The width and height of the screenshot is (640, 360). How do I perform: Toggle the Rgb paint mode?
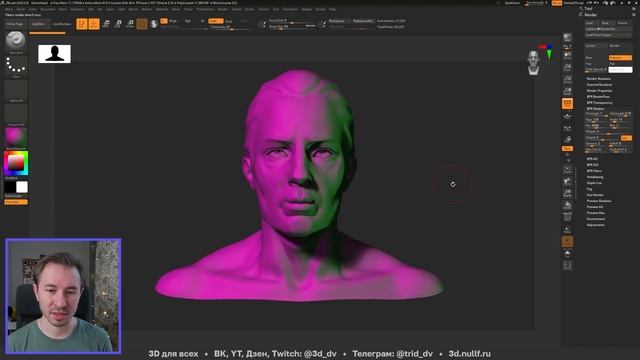pyautogui.click(x=188, y=21)
